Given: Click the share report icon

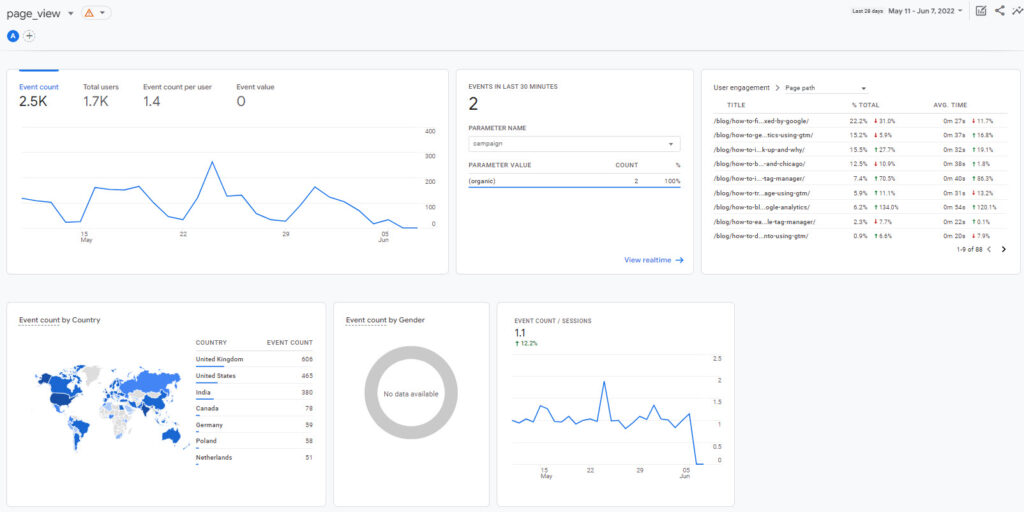Looking at the screenshot, I should pos(999,11).
